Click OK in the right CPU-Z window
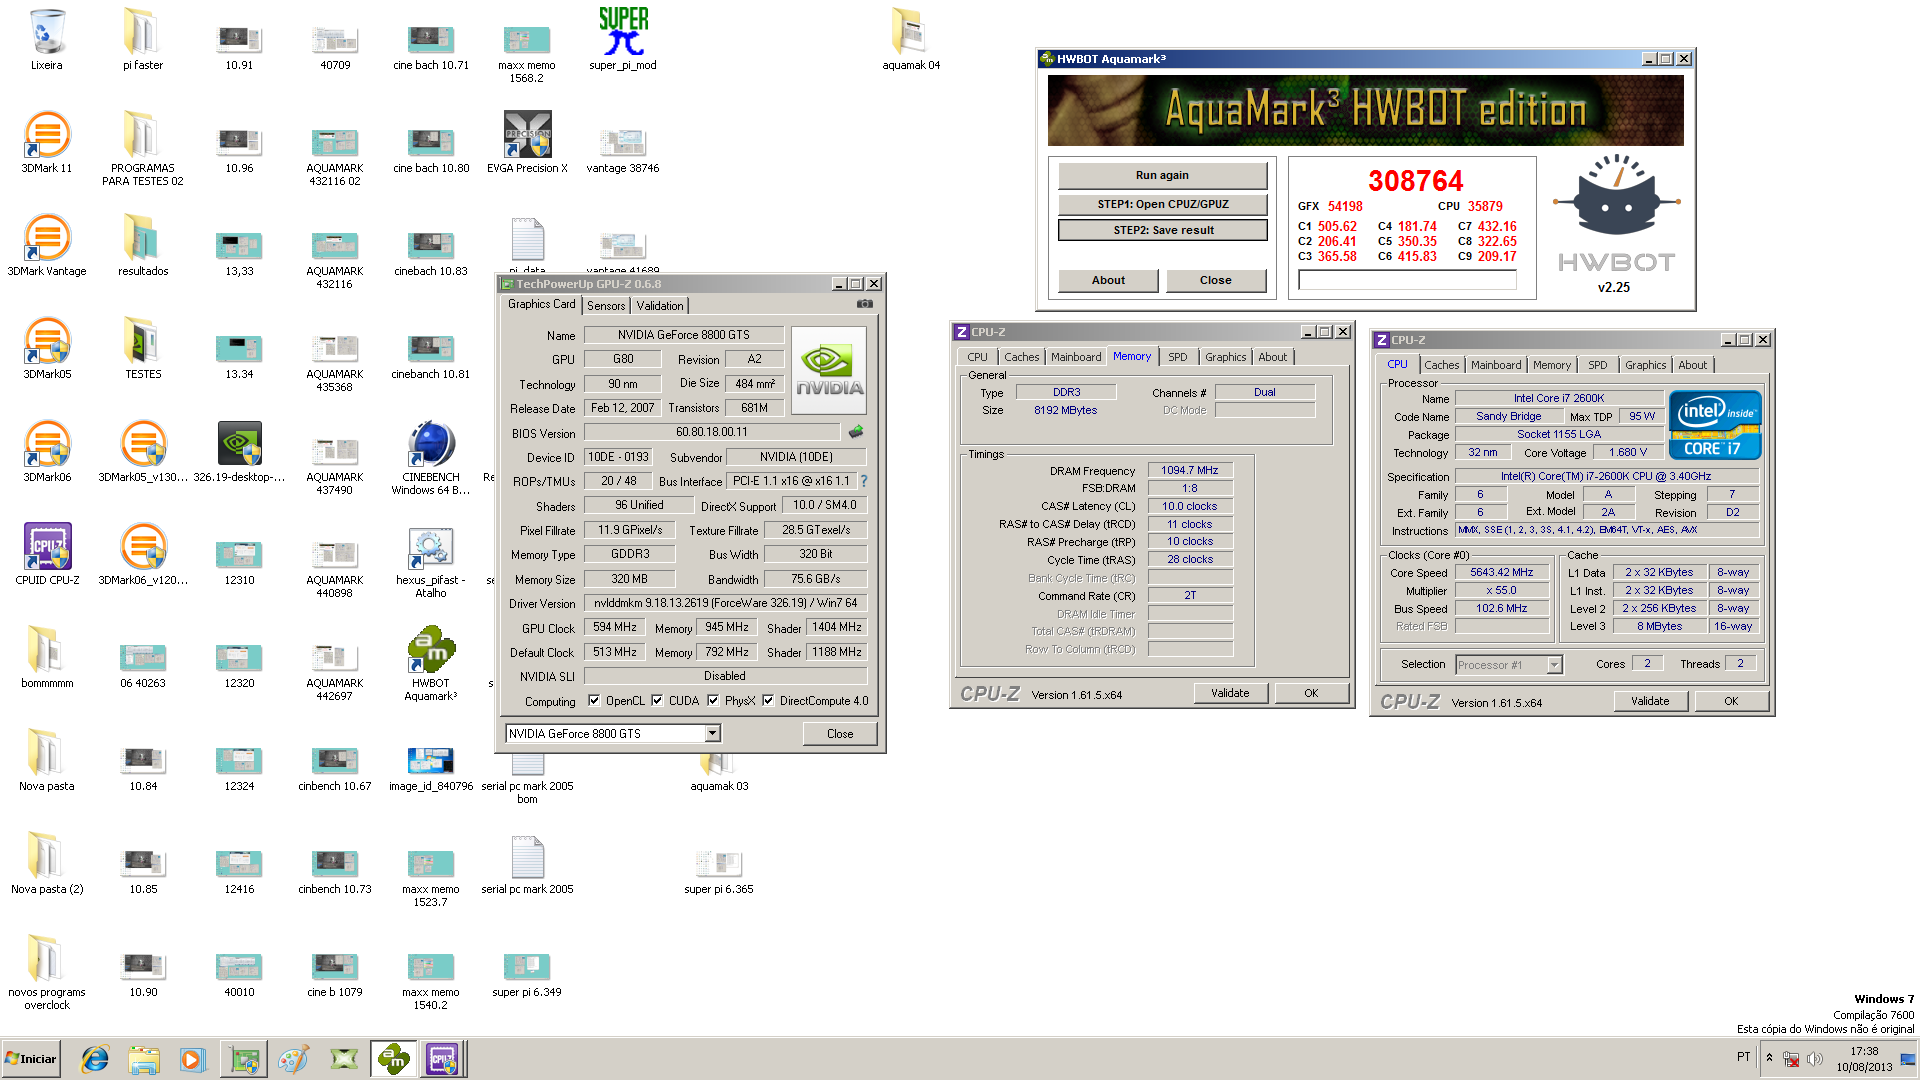Screen dimensions: 1920x1080 pyautogui.click(x=1731, y=701)
